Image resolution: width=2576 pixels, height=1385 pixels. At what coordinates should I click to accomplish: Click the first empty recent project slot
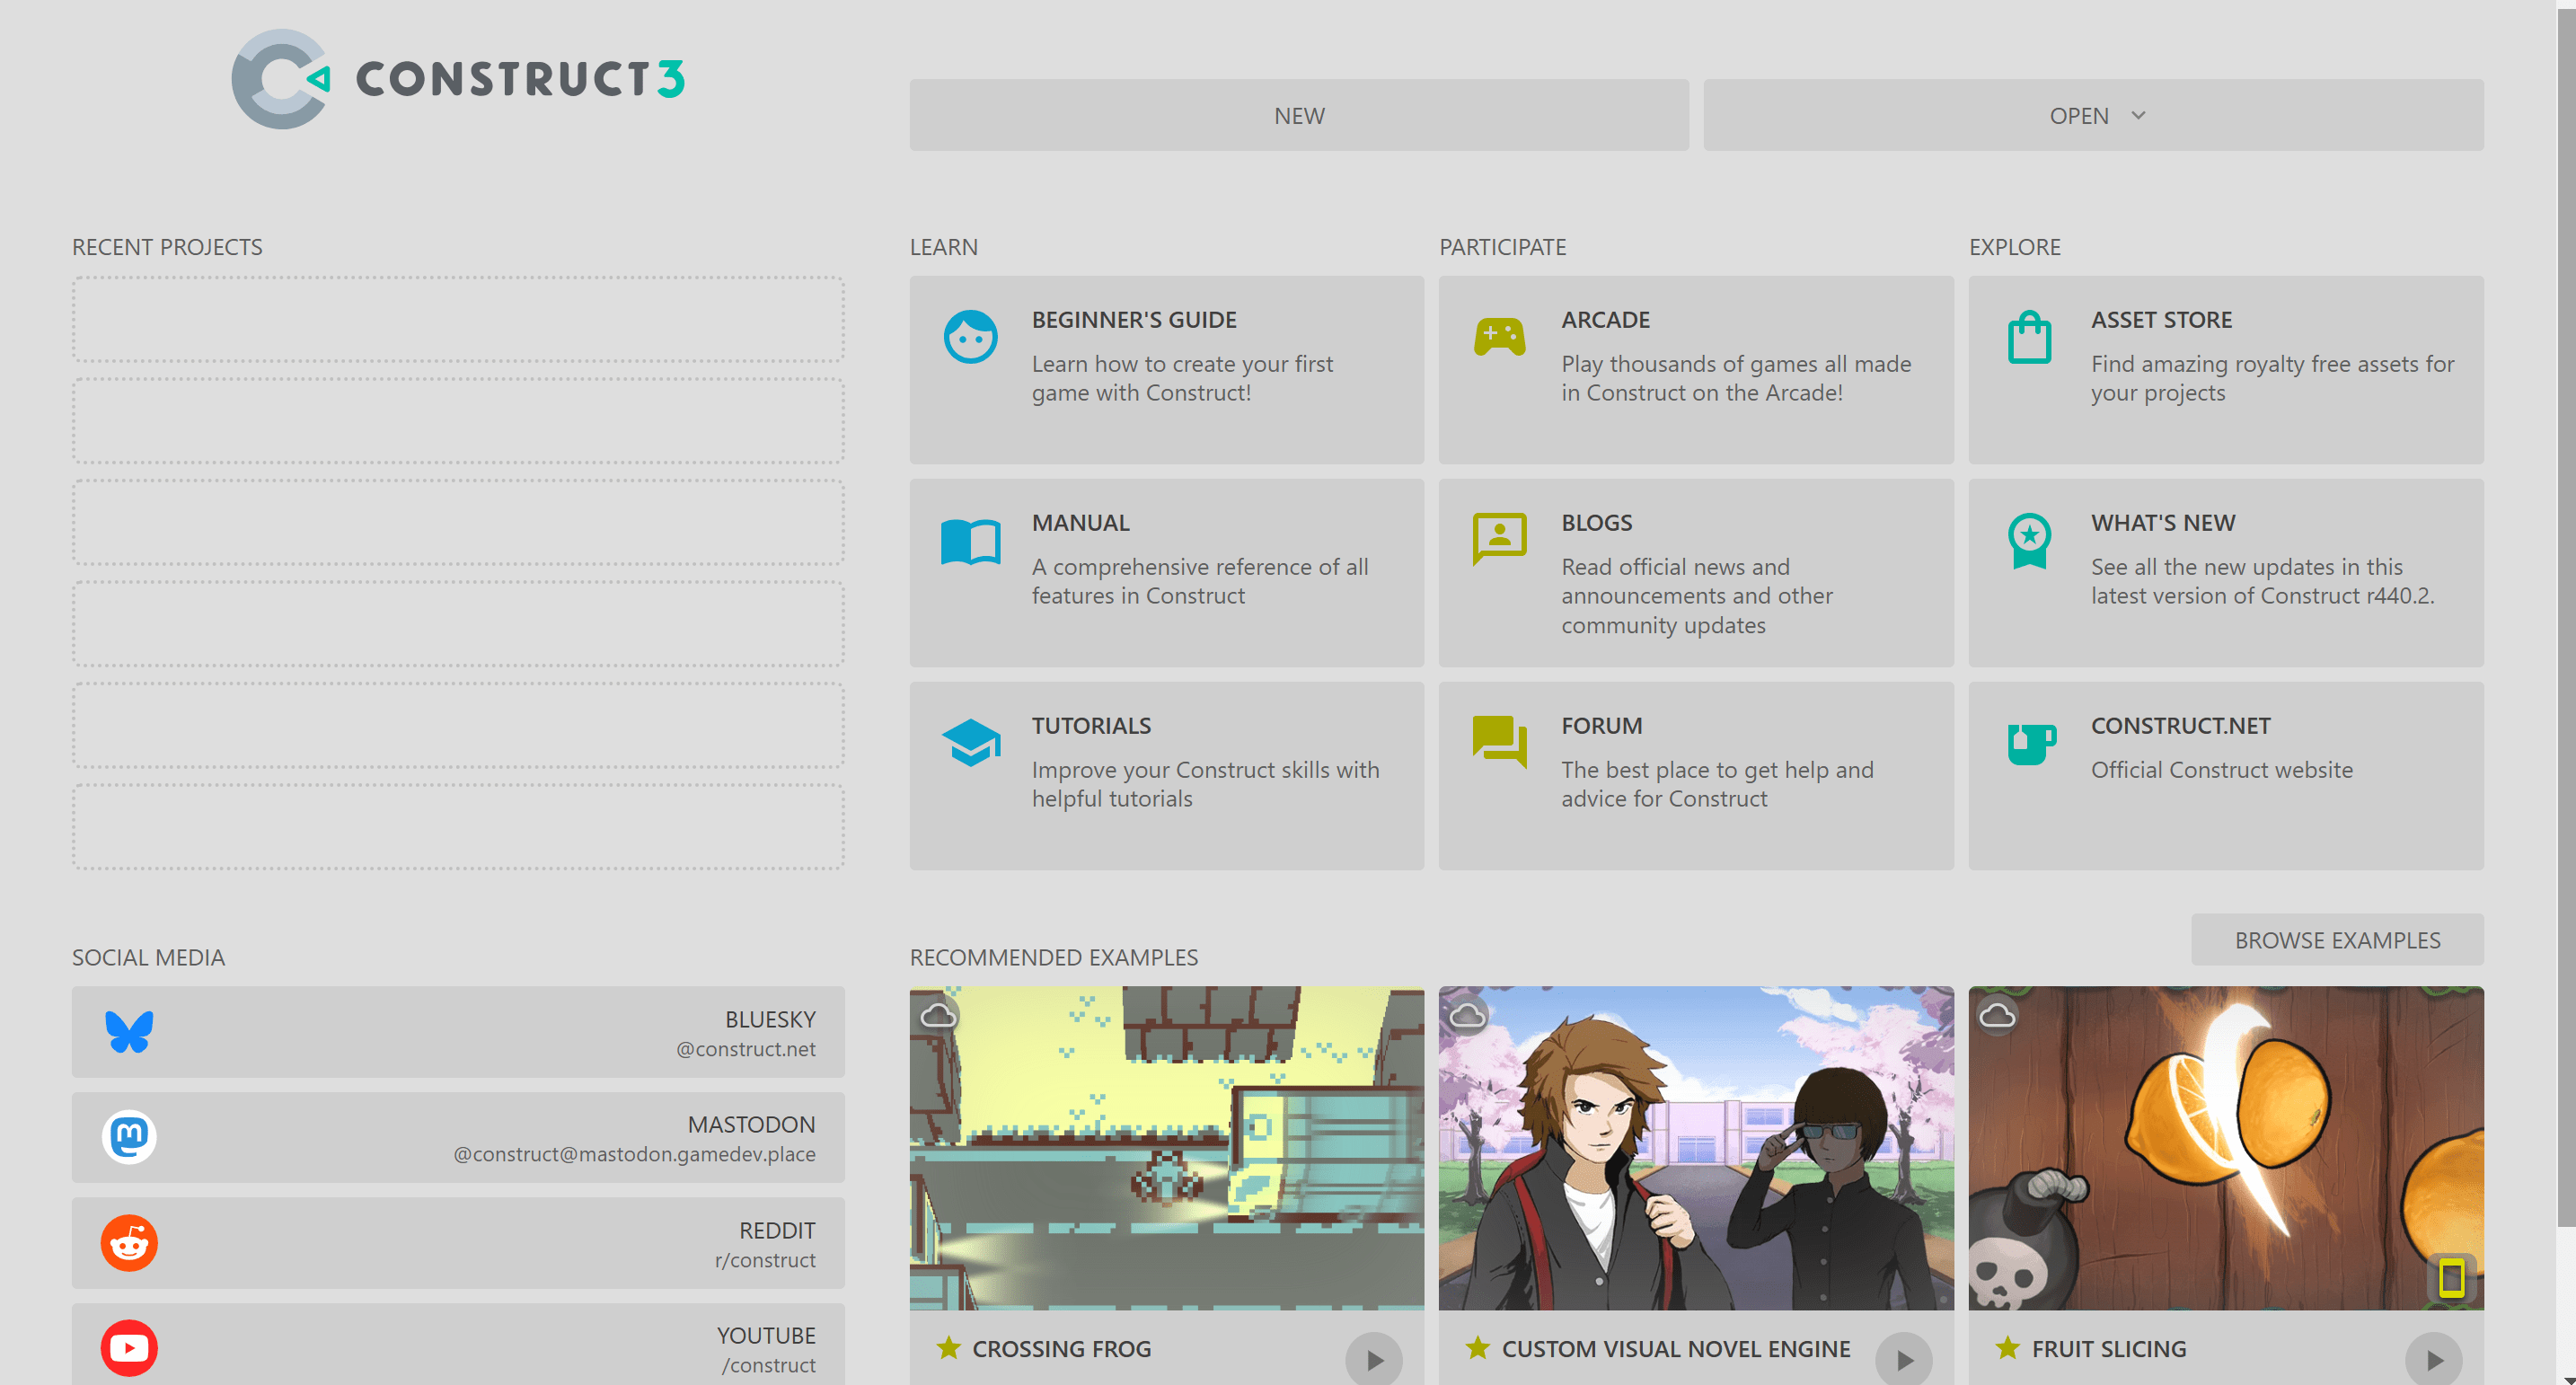[x=458, y=320]
